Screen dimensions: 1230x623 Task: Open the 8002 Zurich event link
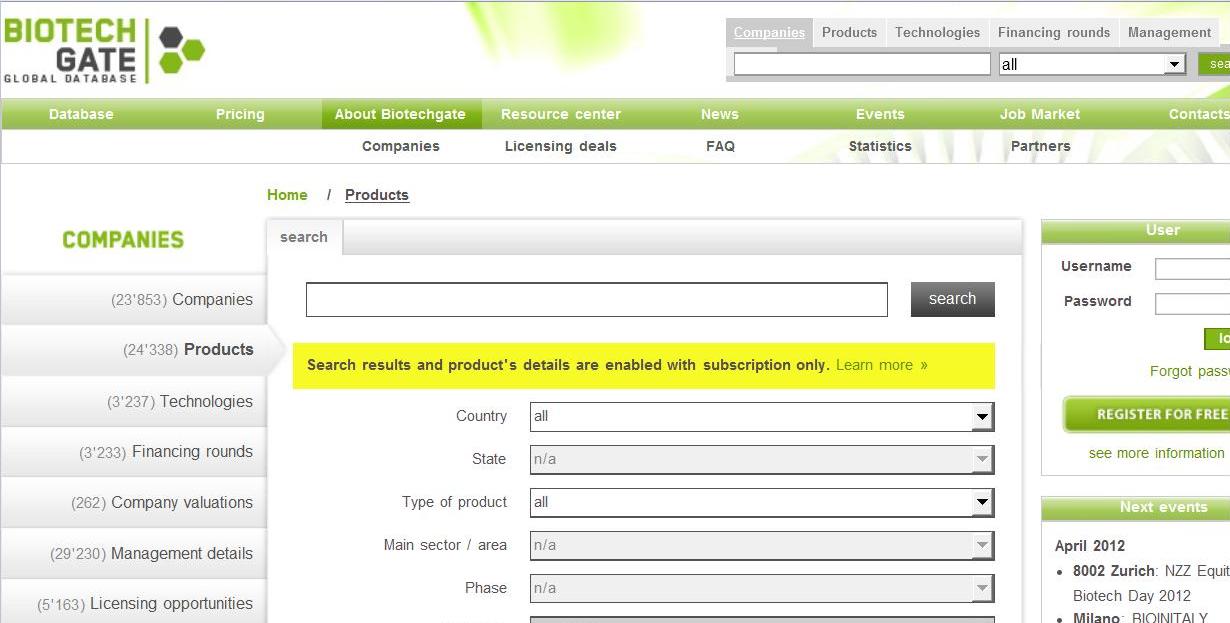tap(1114, 571)
